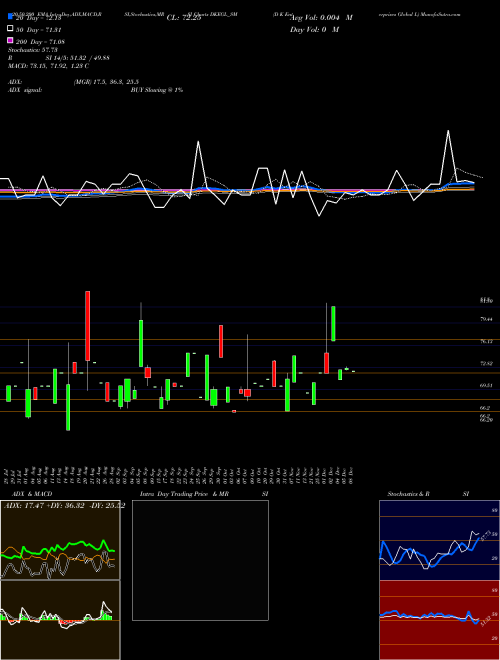Image resolution: width=500 pixels, height=660 pixels.
Task: Click the highest white spike on the moving average chart
Action: pos(448,131)
